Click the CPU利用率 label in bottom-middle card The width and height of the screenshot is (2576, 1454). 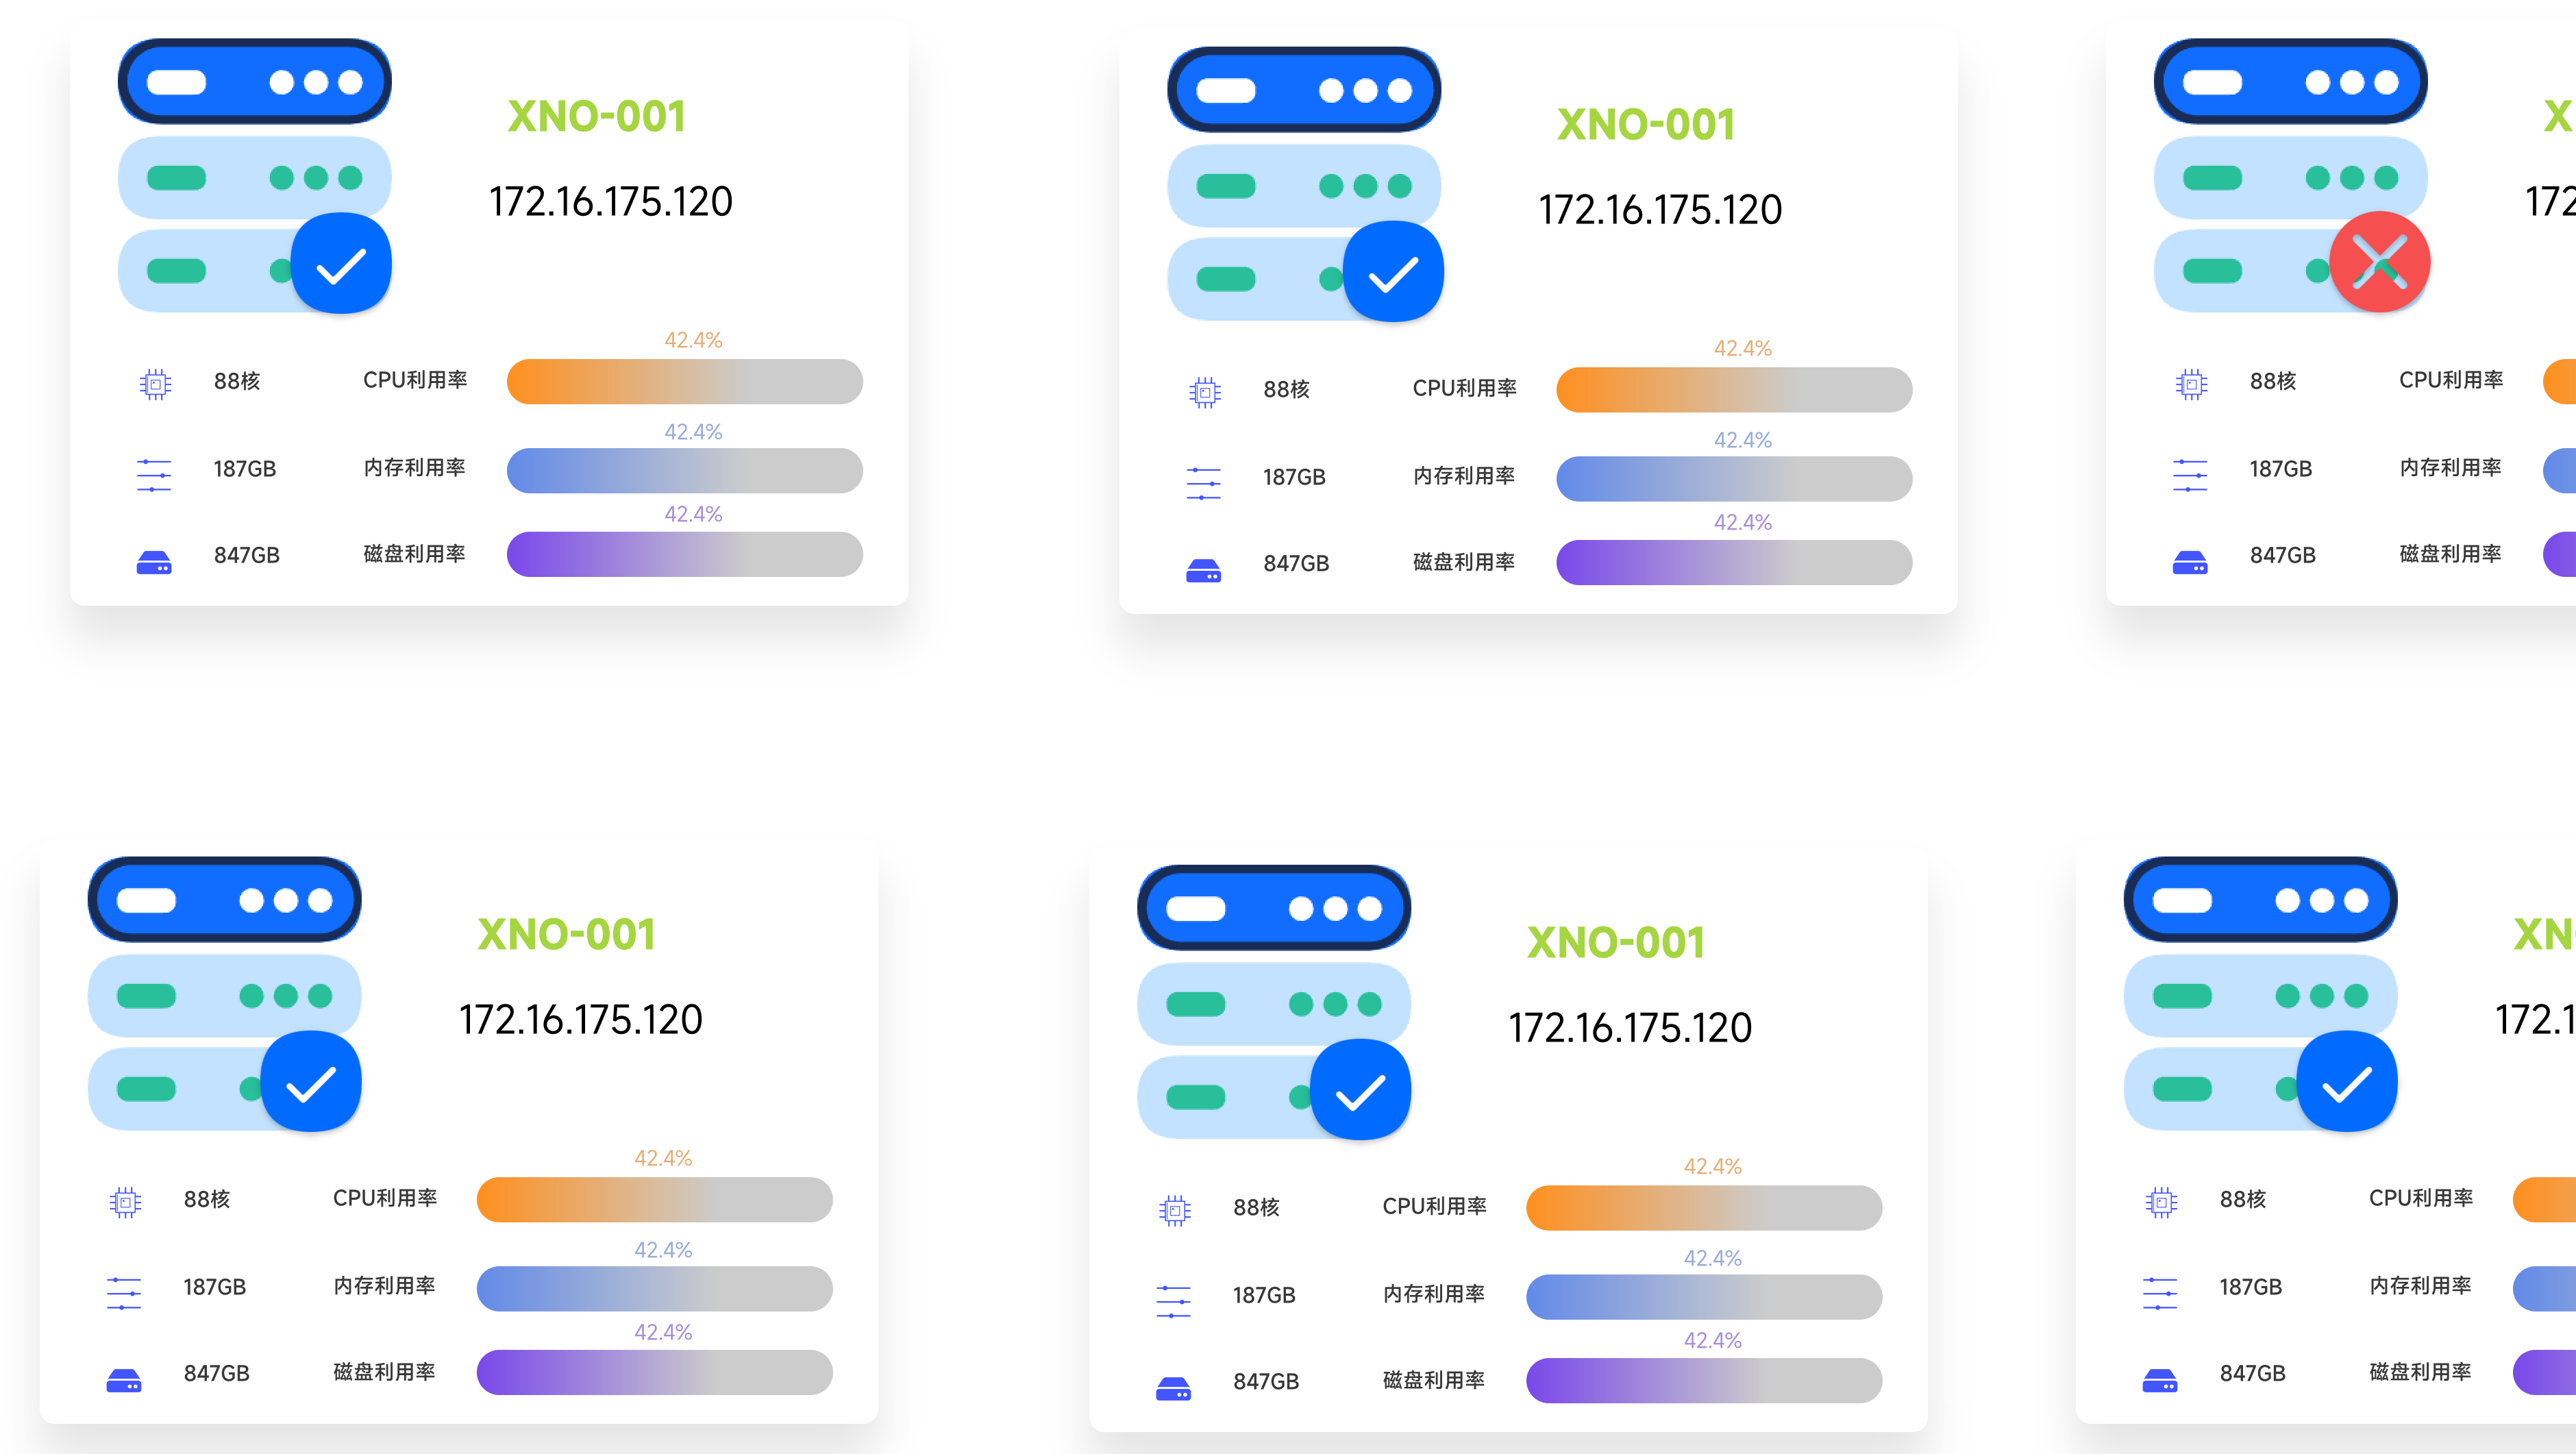coord(1434,1206)
